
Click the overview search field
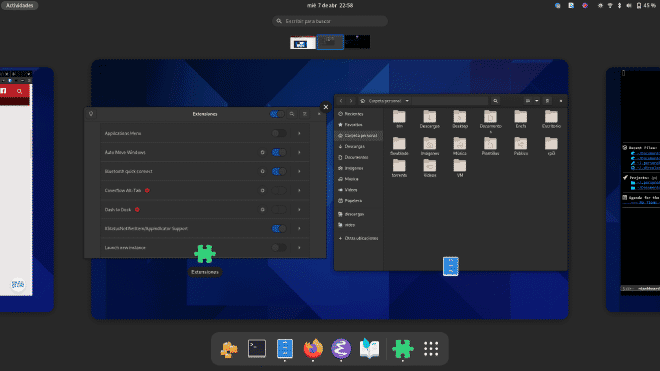(x=330, y=21)
